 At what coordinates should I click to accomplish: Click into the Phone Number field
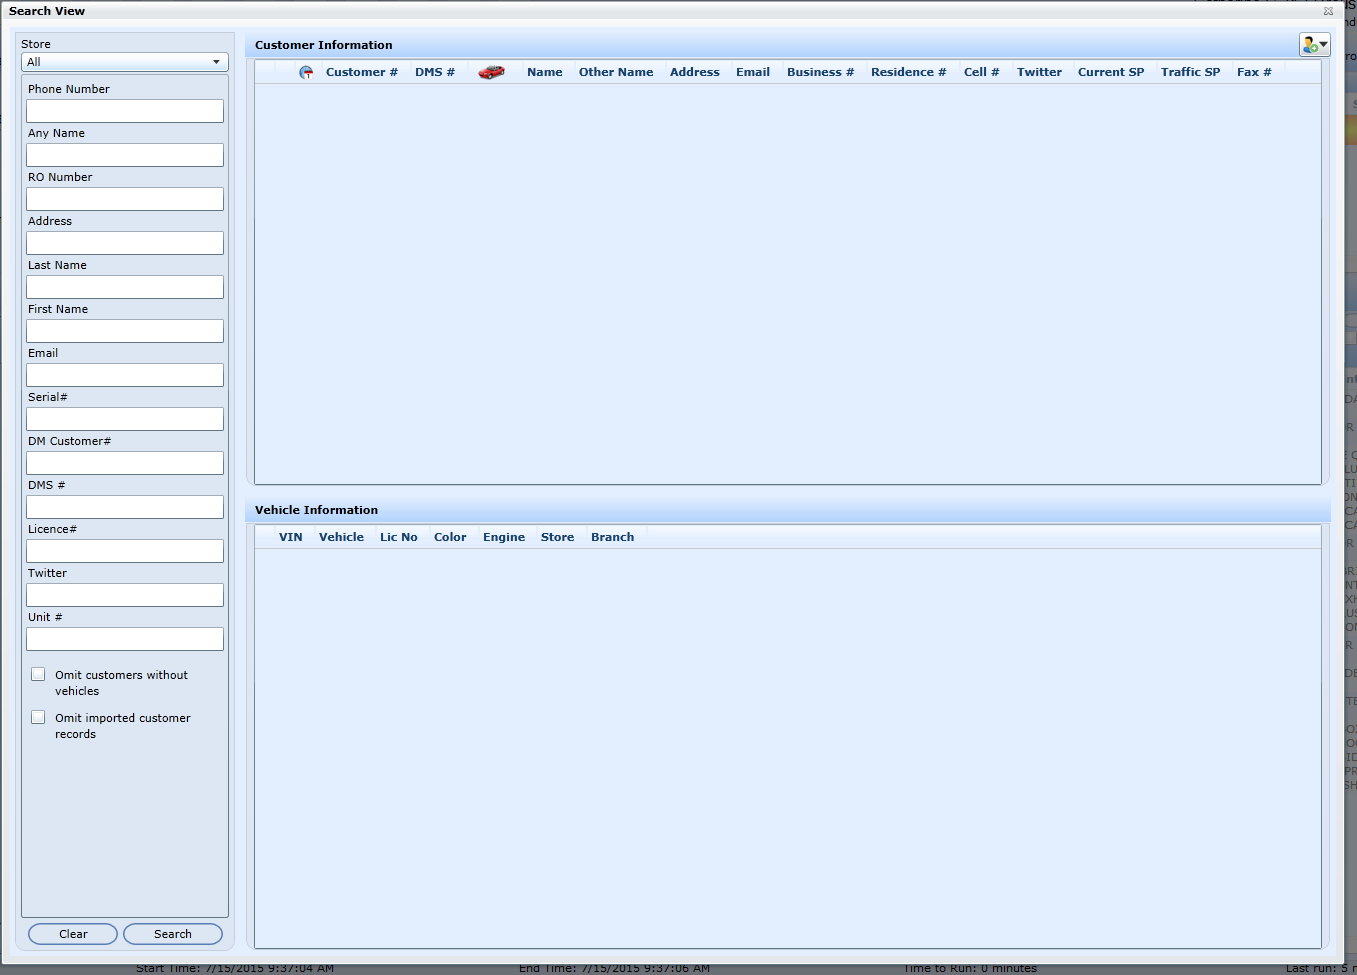point(125,111)
